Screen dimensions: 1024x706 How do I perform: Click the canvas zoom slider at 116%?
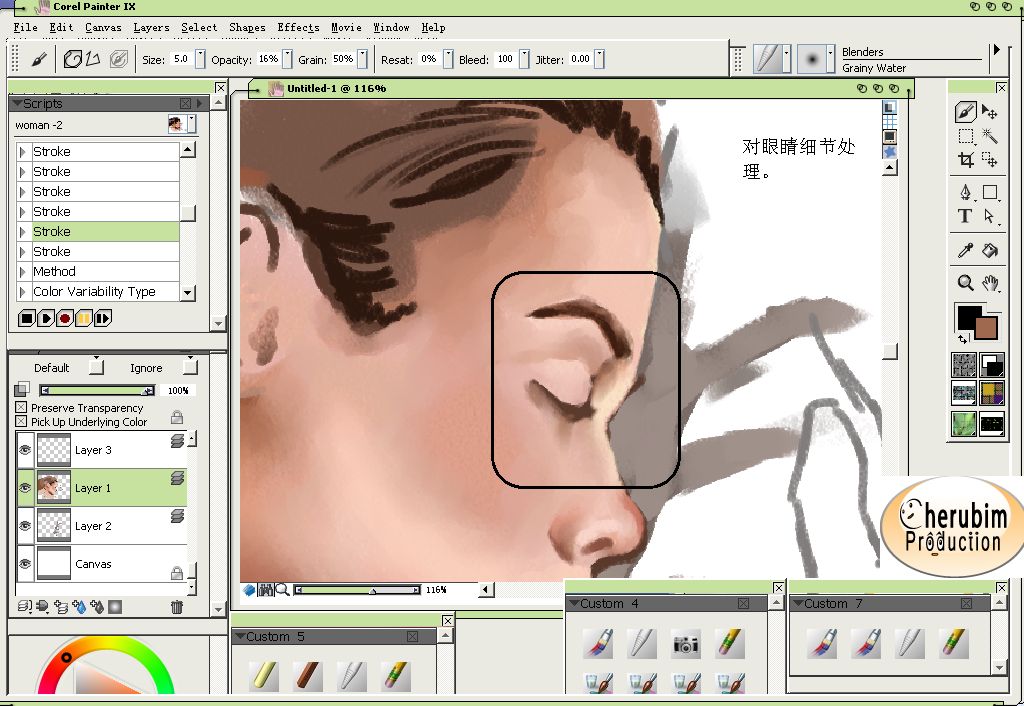click(357, 590)
